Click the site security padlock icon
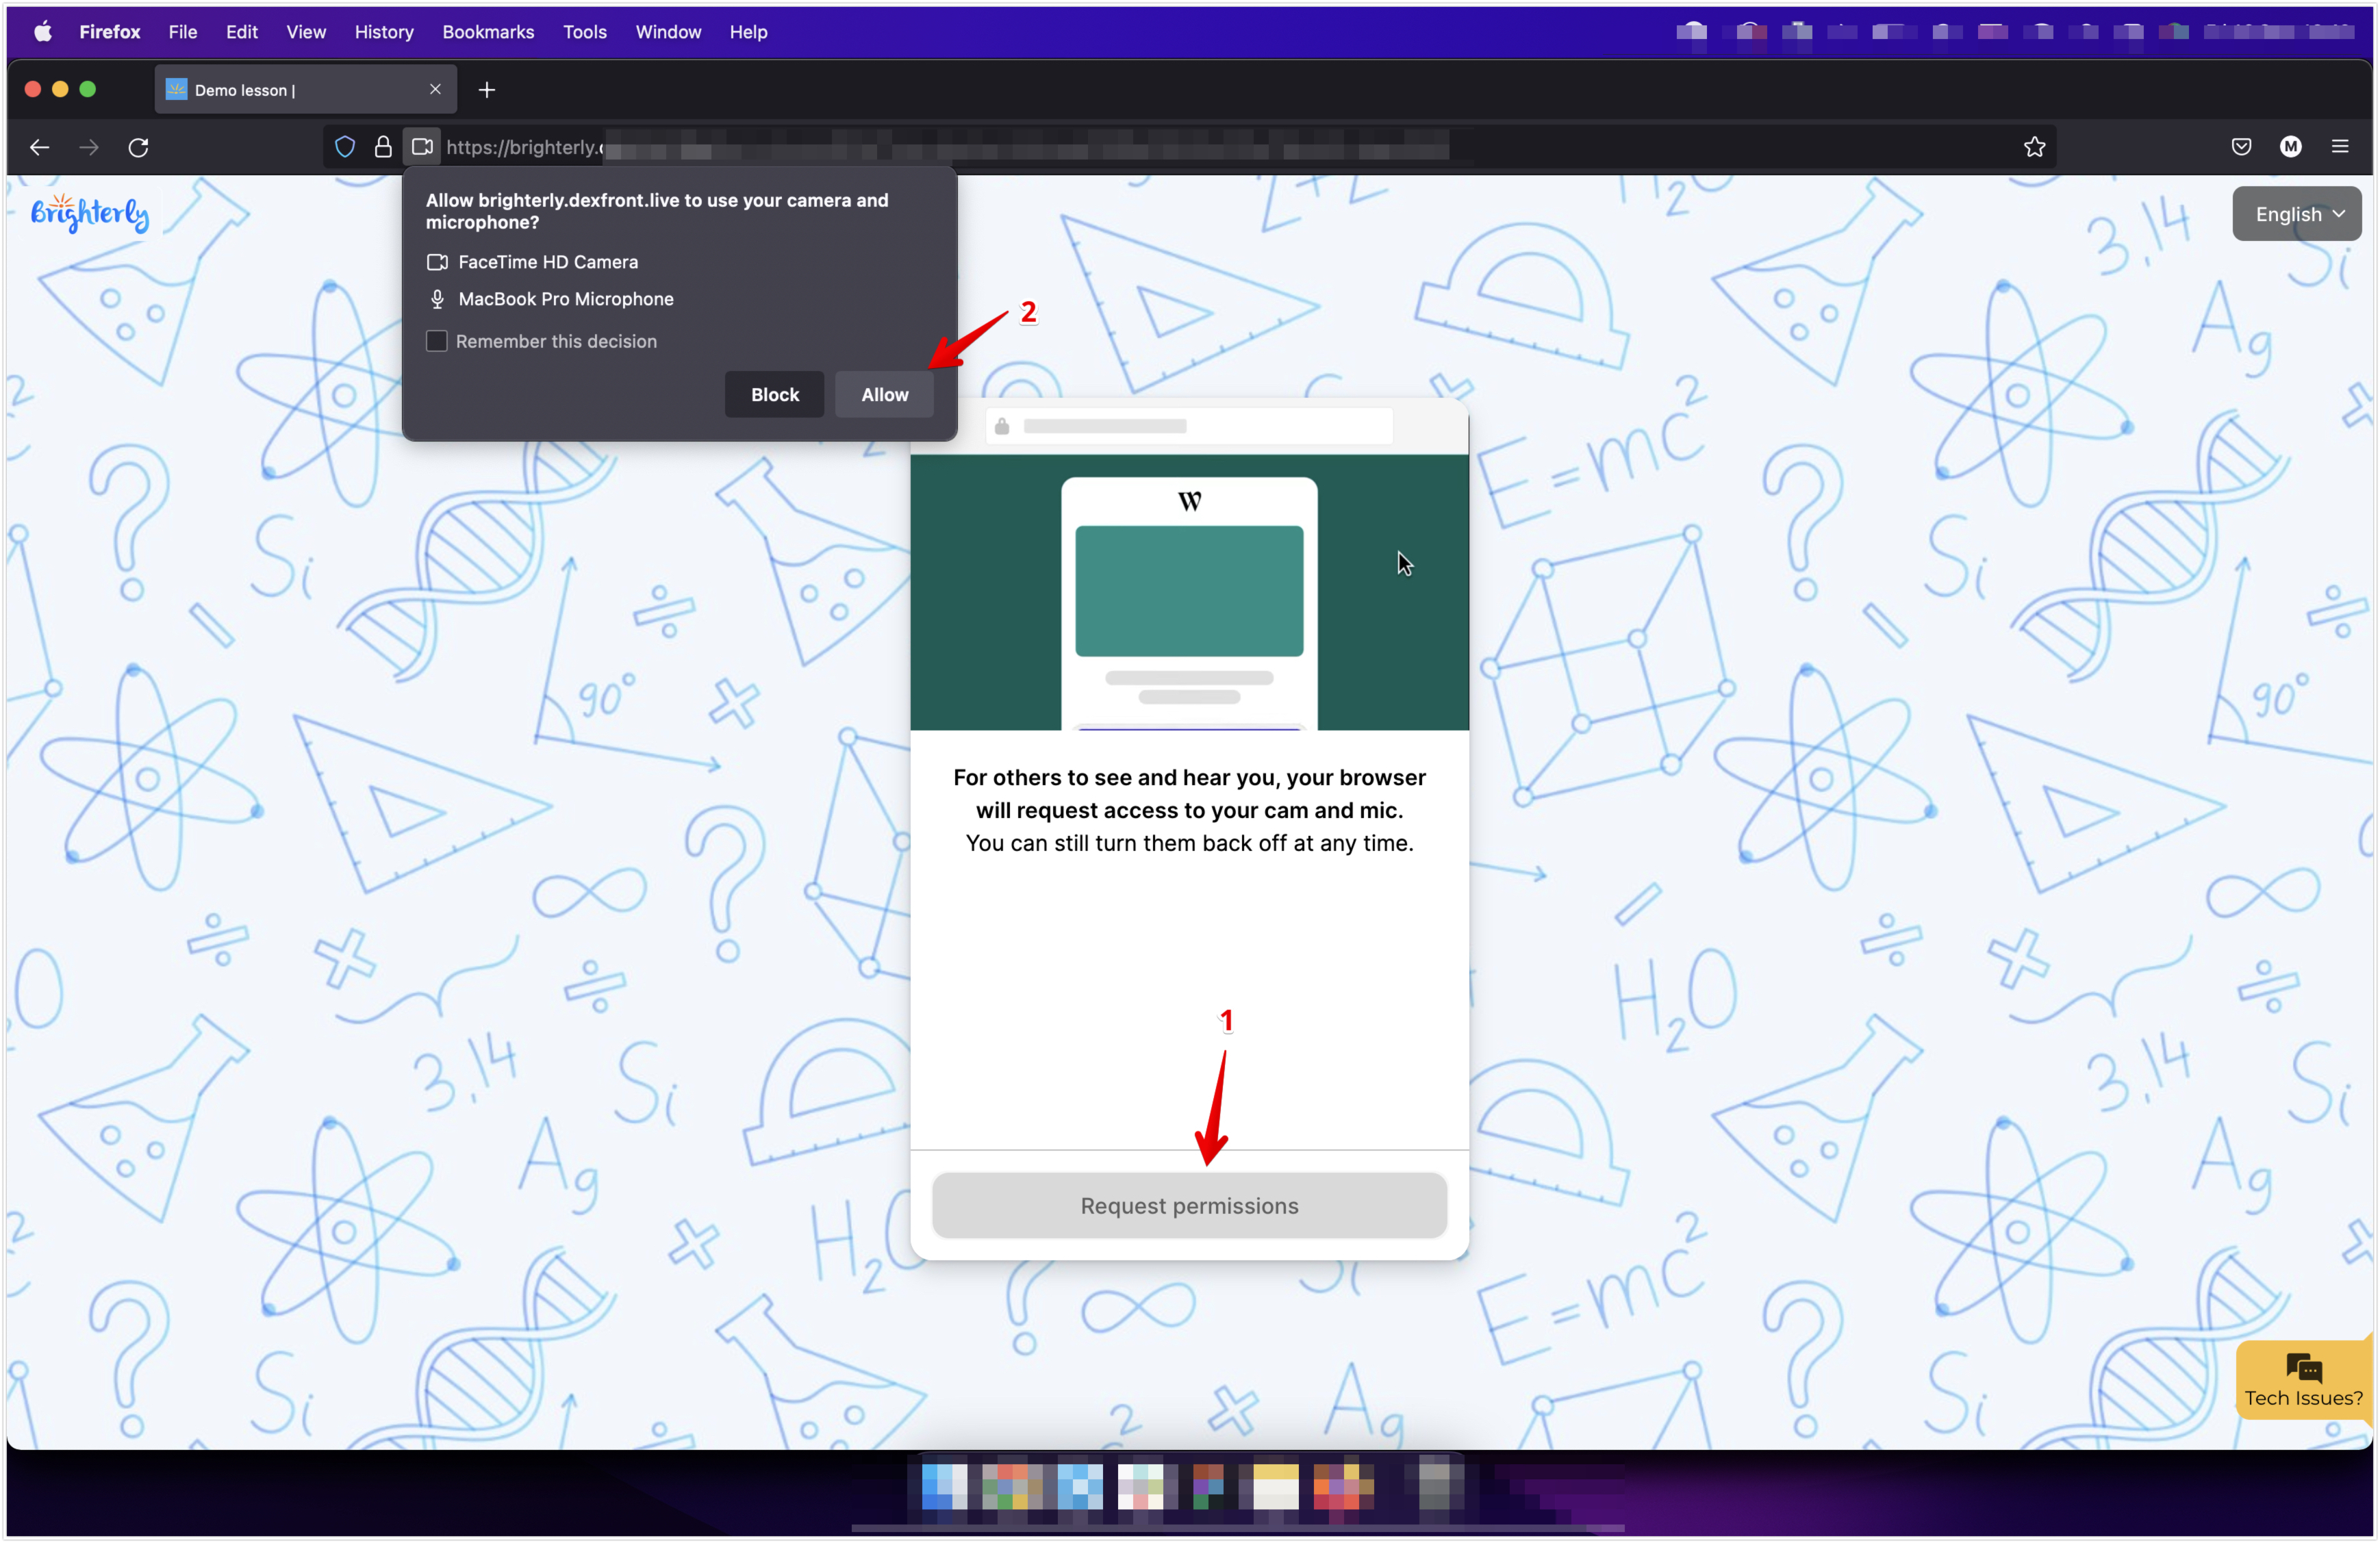The width and height of the screenshot is (2380, 1543). click(x=383, y=147)
